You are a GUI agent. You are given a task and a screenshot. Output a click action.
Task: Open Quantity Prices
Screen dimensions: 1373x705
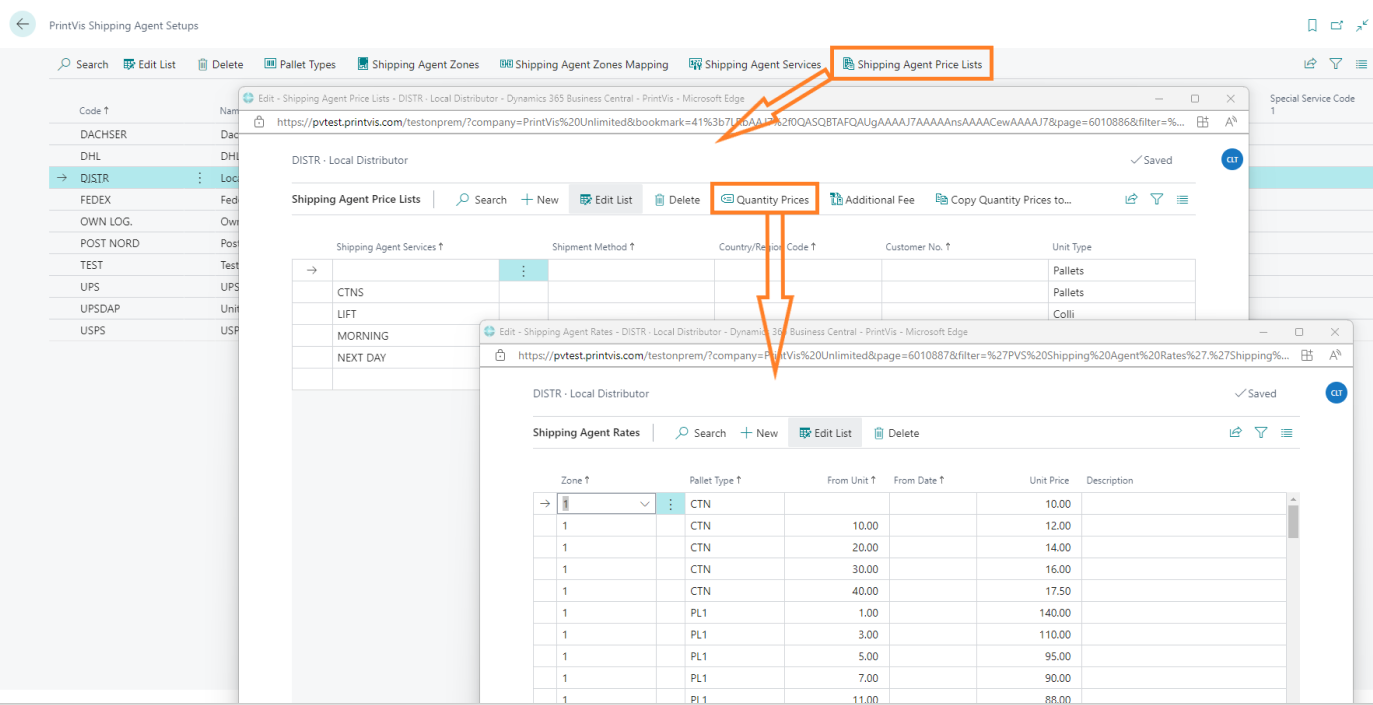coord(765,200)
